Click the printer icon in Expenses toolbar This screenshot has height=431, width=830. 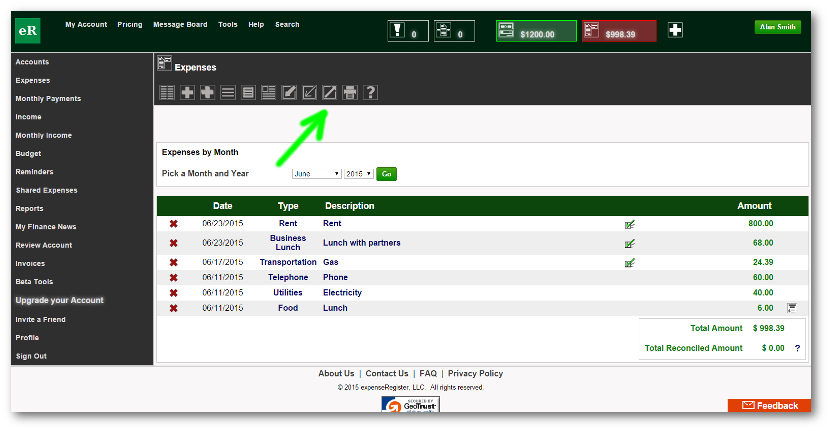[x=350, y=93]
